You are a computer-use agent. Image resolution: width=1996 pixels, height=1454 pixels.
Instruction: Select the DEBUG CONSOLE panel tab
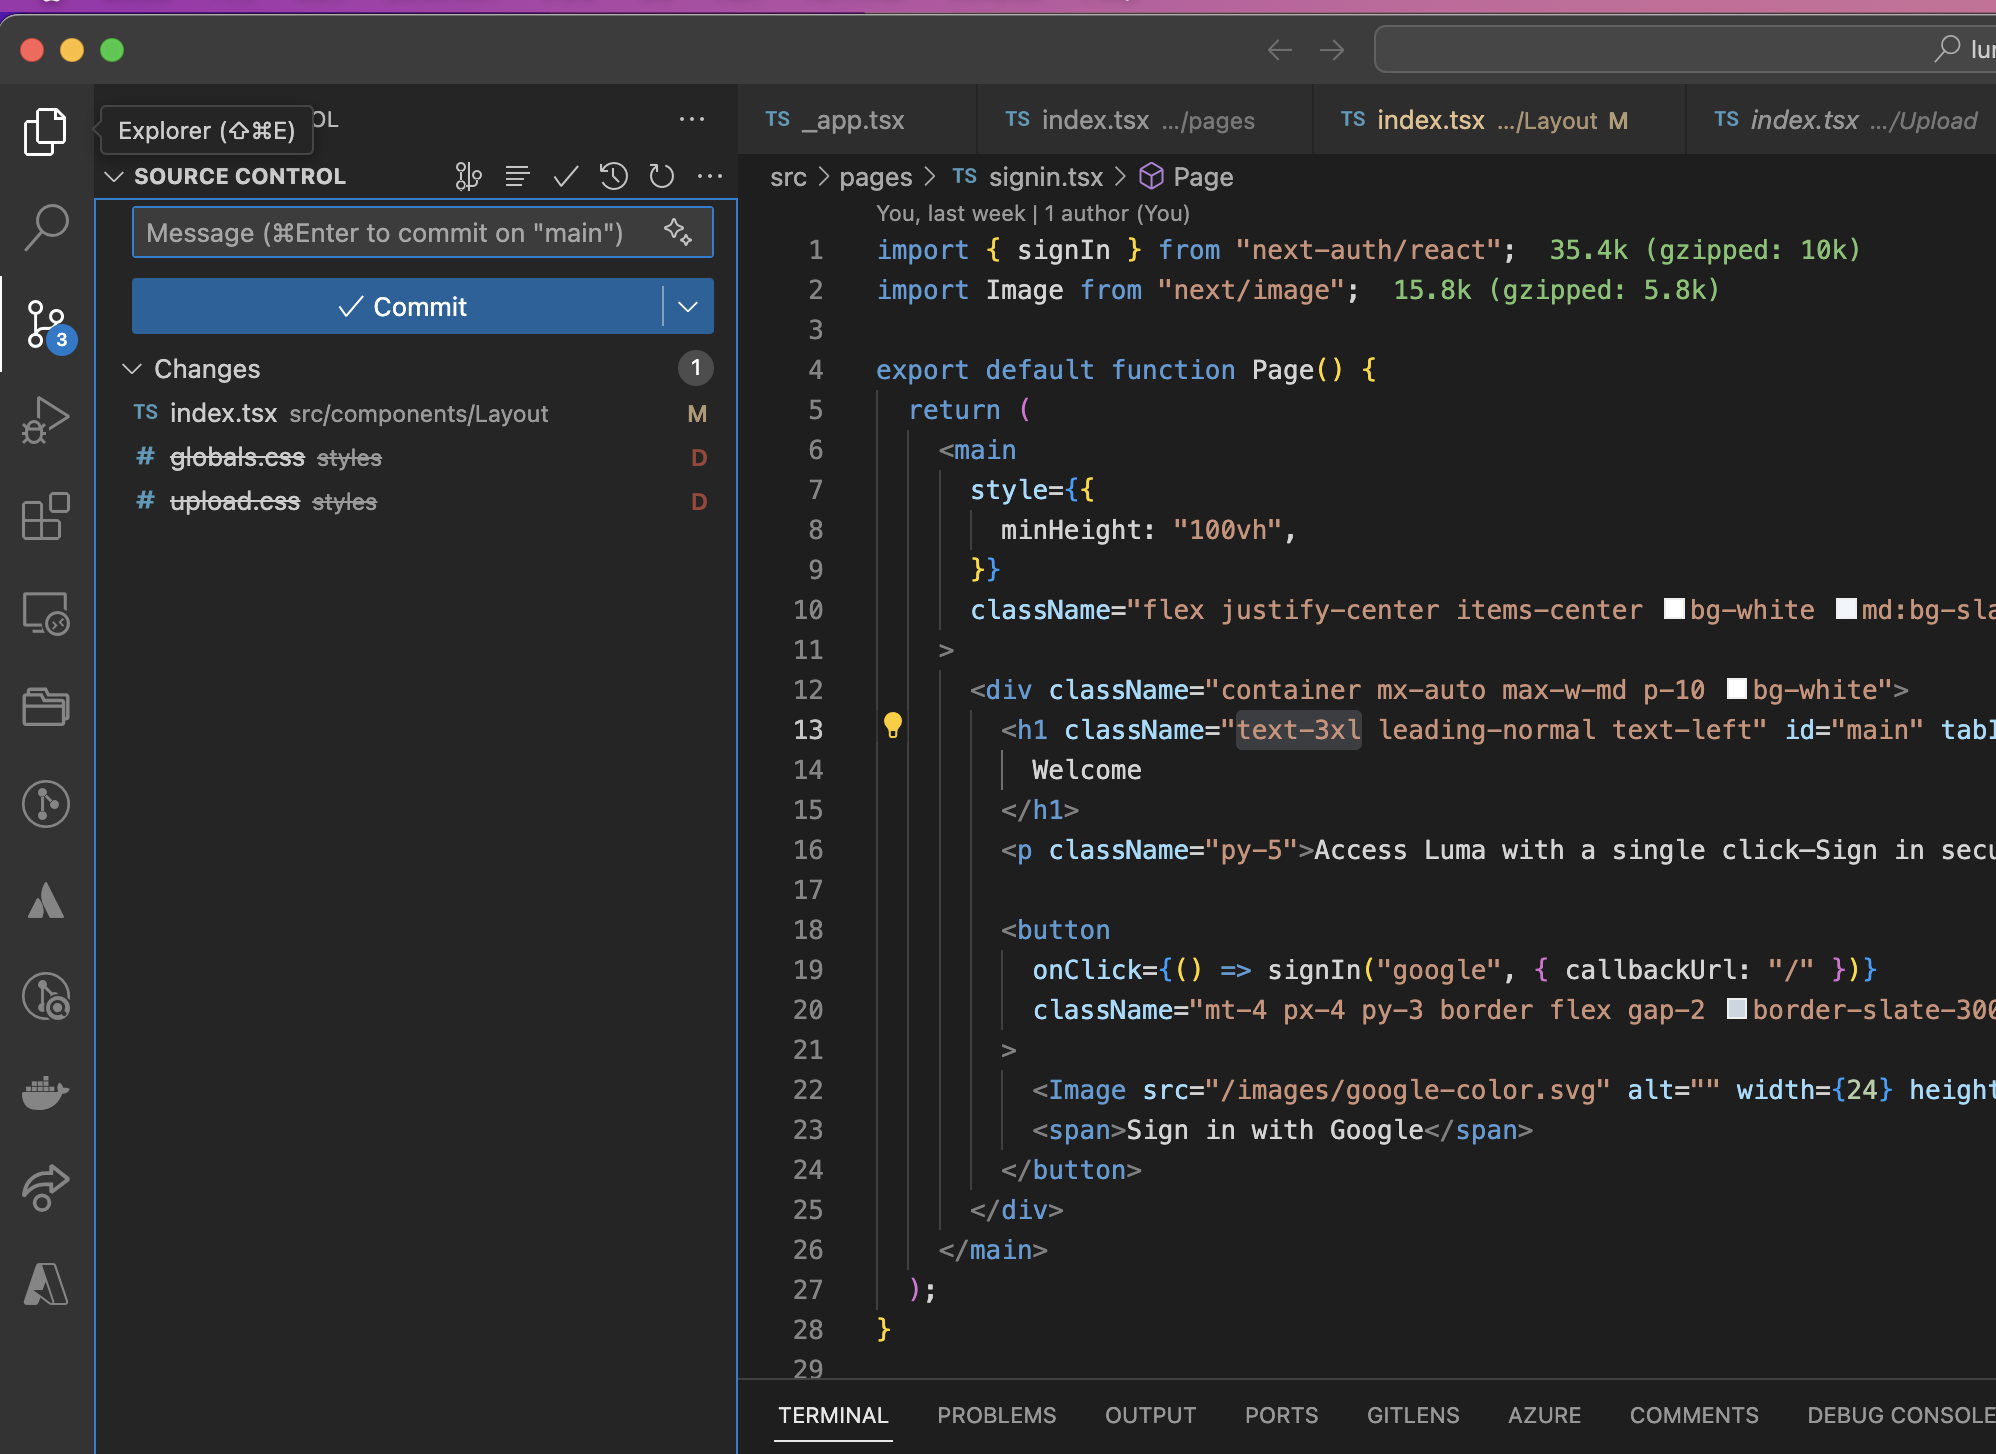(x=1901, y=1415)
